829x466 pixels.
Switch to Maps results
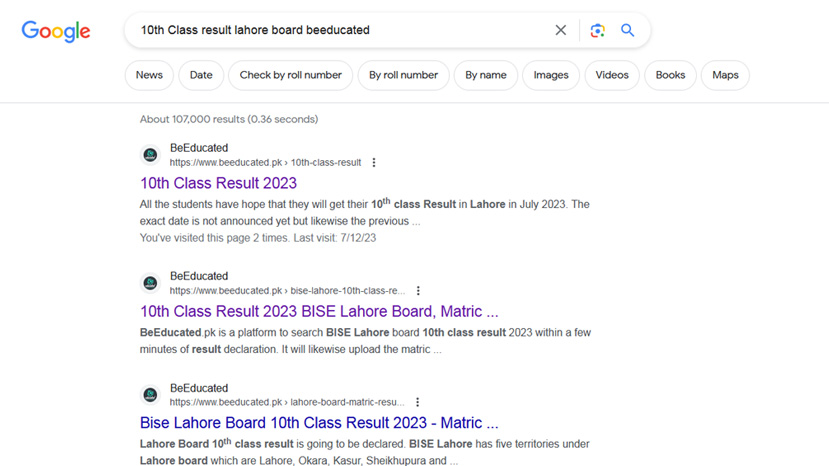coord(725,75)
